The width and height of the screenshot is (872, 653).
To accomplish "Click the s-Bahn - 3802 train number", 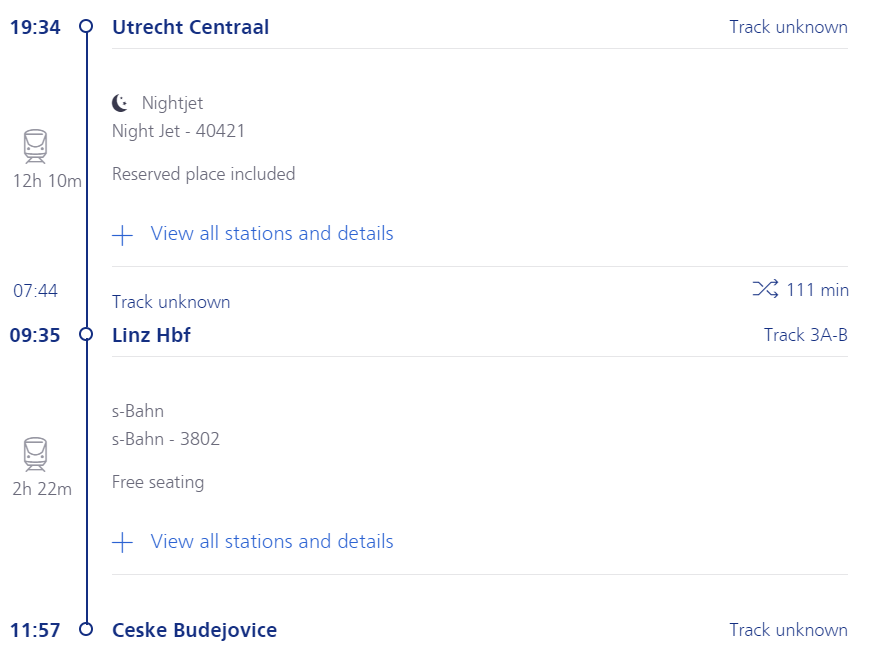I will [x=166, y=439].
